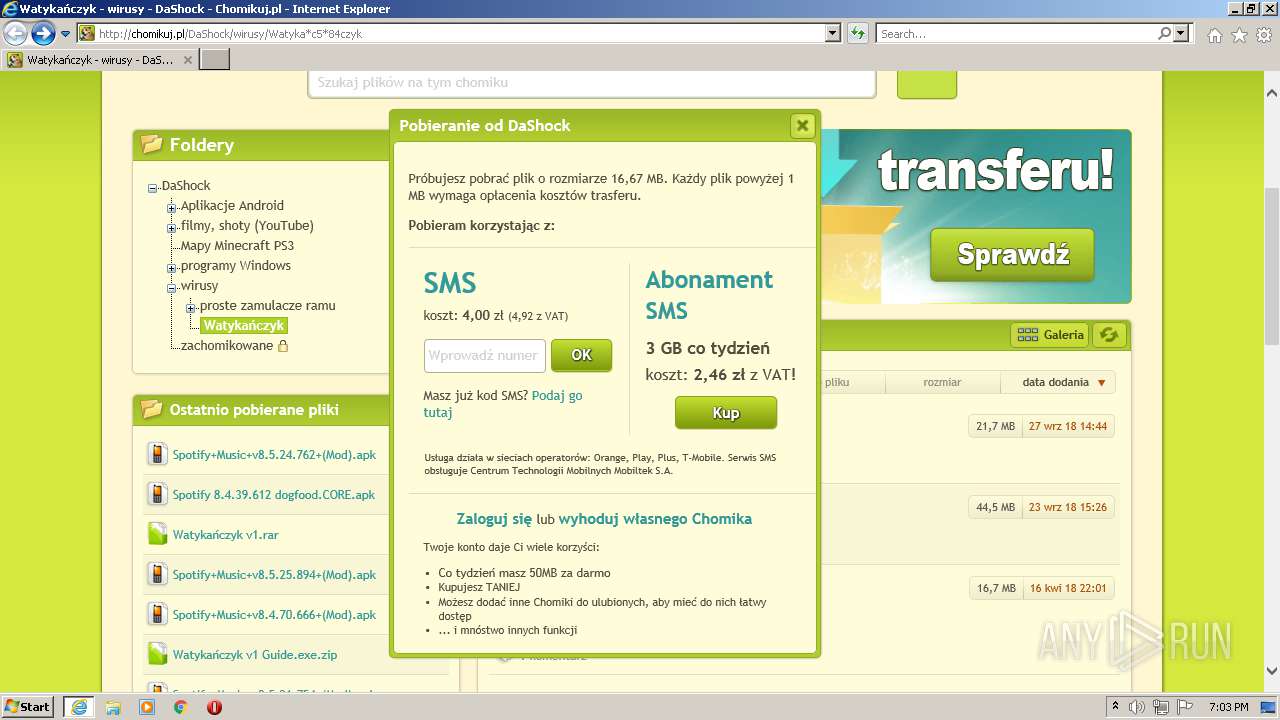Click the '27 wrz 18 14:44' date entry
Viewport: 1280px width, 720px height.
pyautogui.click(x=1068, y=426)
